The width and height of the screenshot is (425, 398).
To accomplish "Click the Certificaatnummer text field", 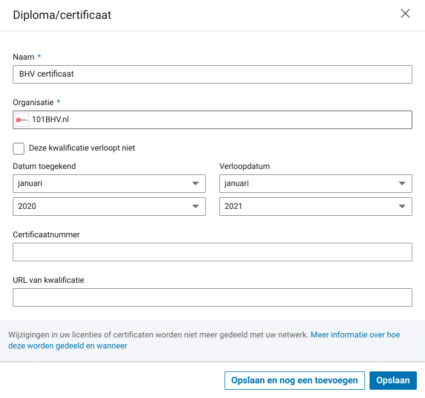I will coord(212,252).
